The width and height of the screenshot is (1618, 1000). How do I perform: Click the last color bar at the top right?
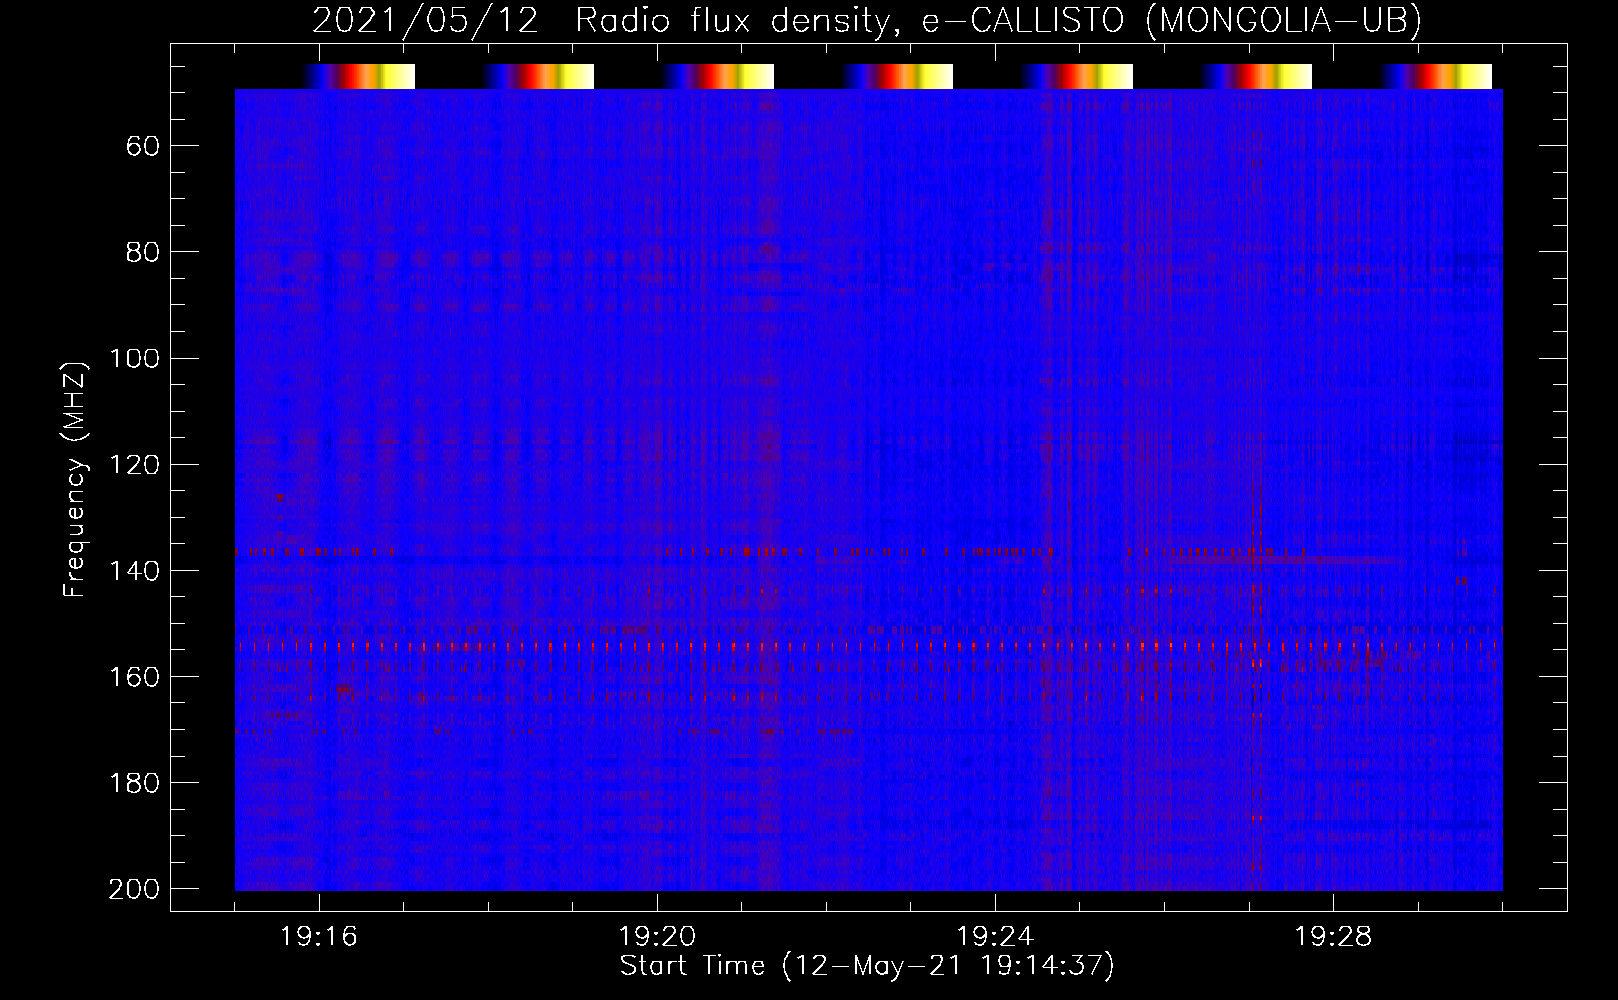[1436, 76]
